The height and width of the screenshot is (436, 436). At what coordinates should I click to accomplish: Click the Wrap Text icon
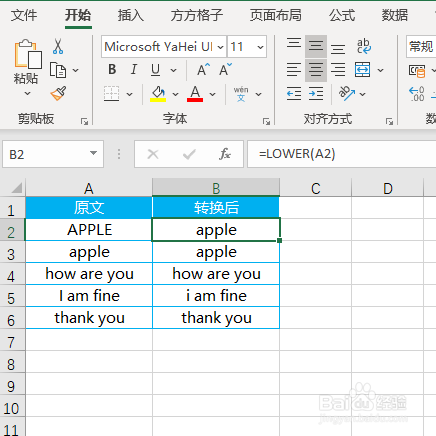coord(363,46)
